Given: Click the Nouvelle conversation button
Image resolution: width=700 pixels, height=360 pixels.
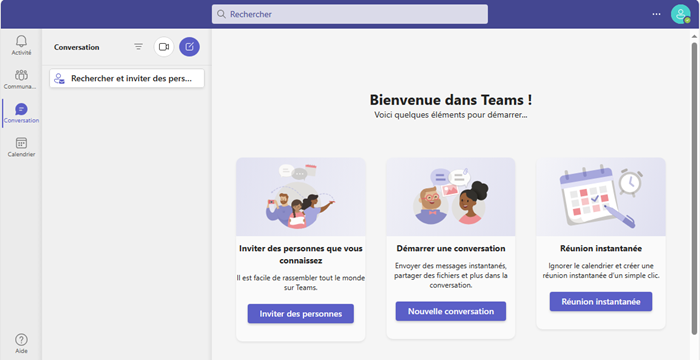Looking at the screenshot, I should pyautogui.click(x=450, y=311).
